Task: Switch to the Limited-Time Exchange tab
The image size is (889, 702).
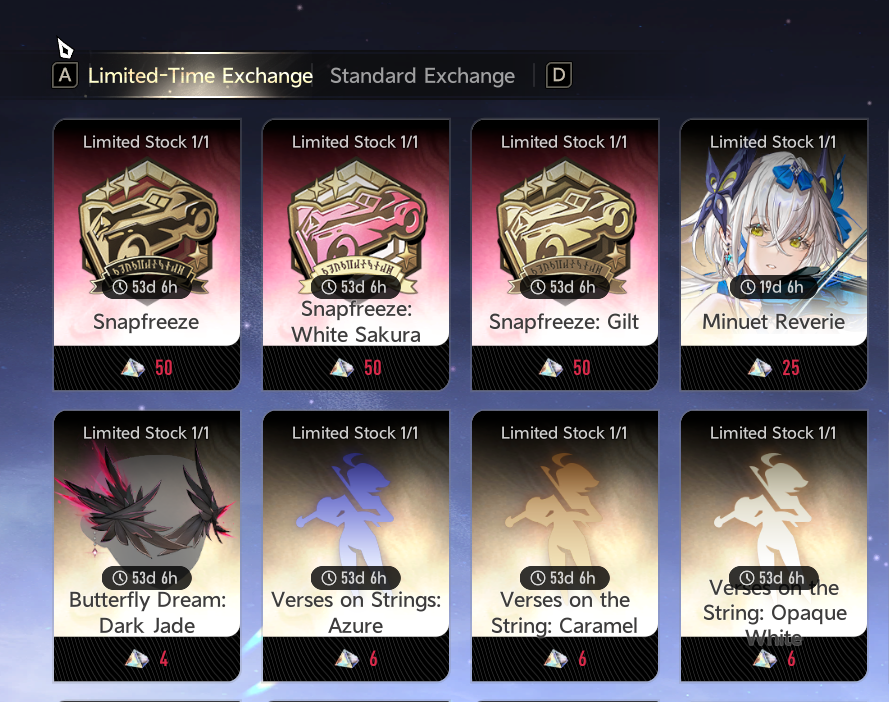Action: [200, 75]
